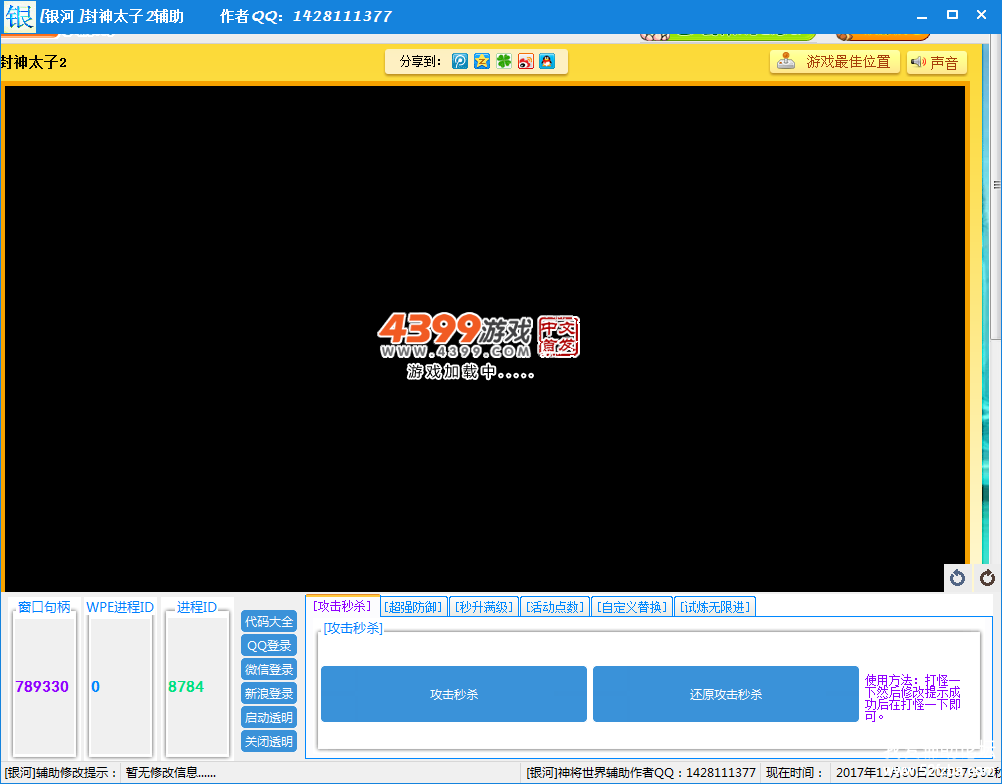Click the WPE process ID value 0
This screenshot has height=784, width=1002.
(95, 686)
